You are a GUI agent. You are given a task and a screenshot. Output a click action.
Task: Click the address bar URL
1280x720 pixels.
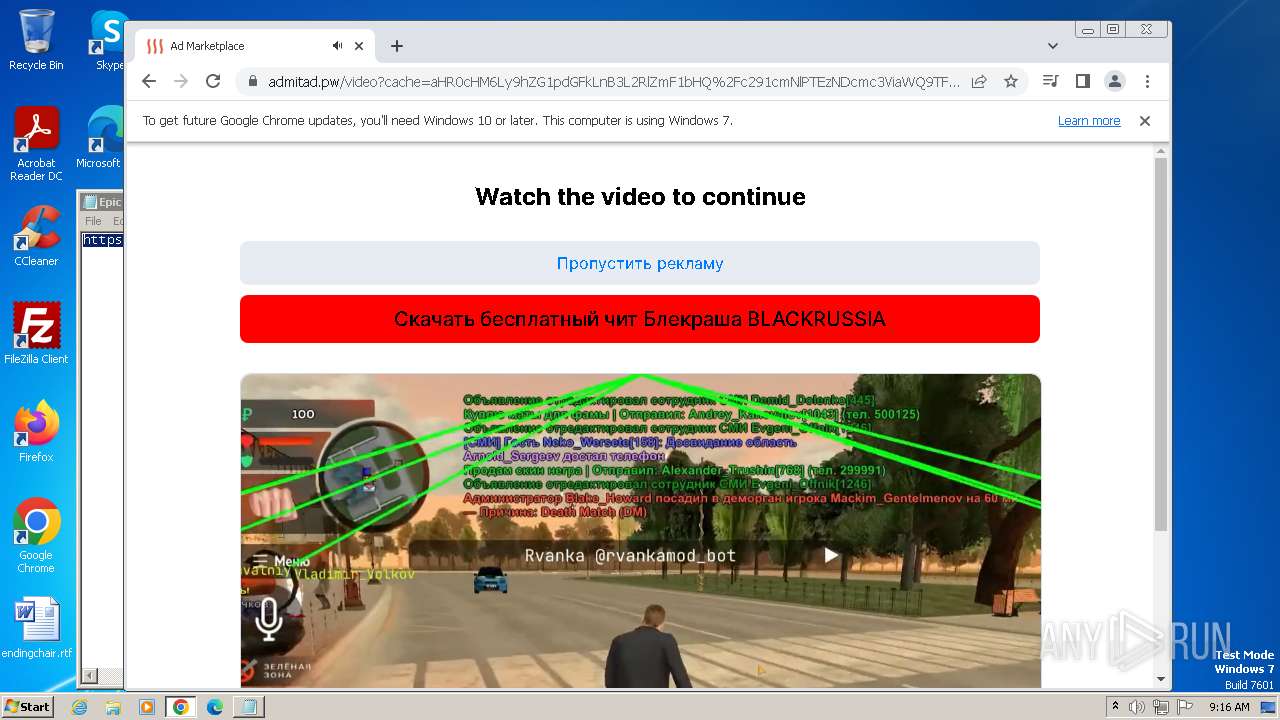click(x=614, y=81)
